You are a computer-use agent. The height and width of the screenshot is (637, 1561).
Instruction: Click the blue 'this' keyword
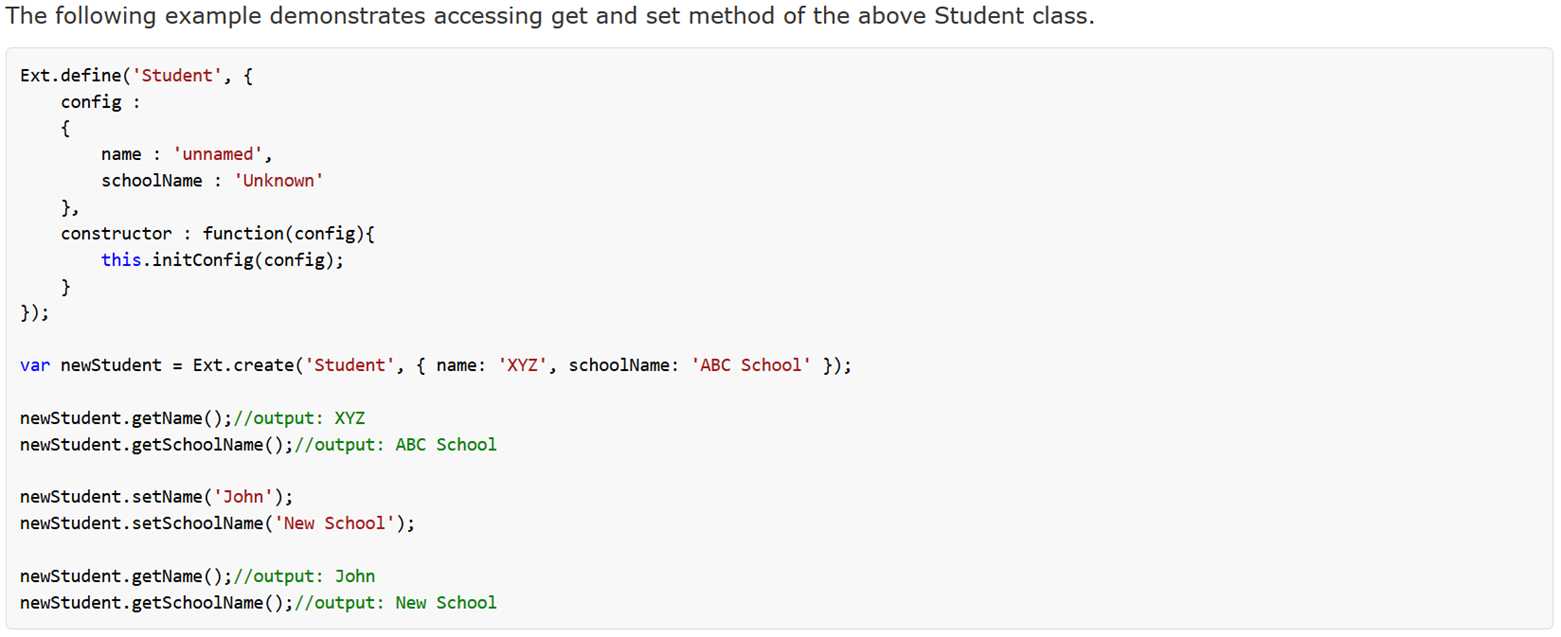tap(120, 260)
